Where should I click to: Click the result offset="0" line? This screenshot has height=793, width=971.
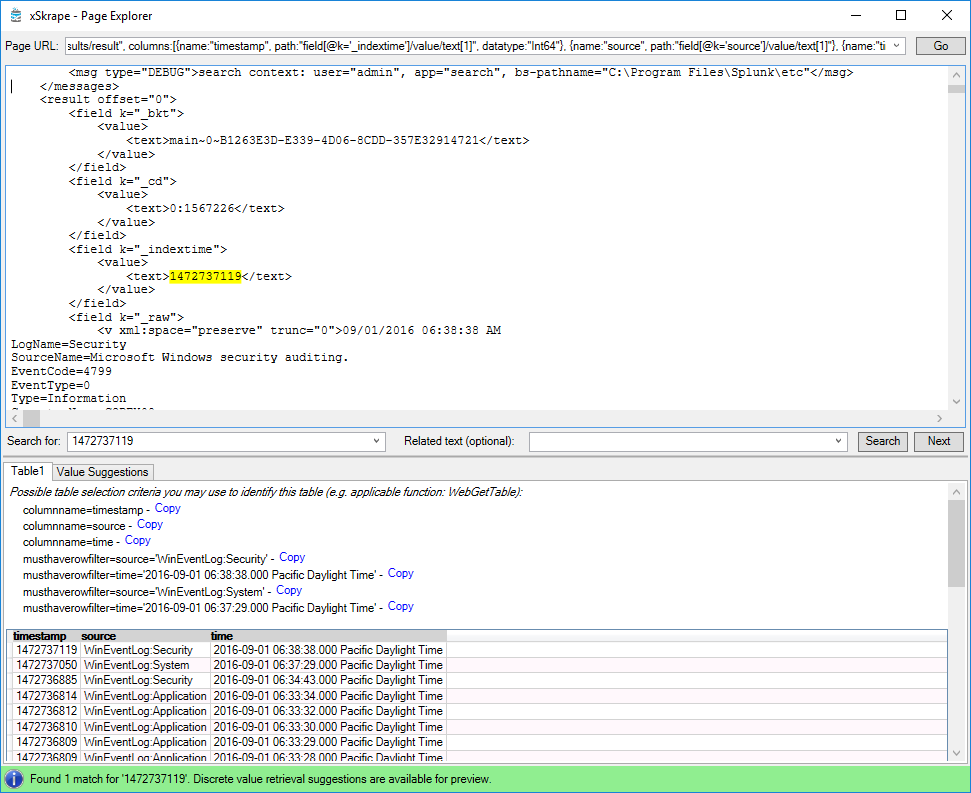pyautogui.click(x=108, y=99)
